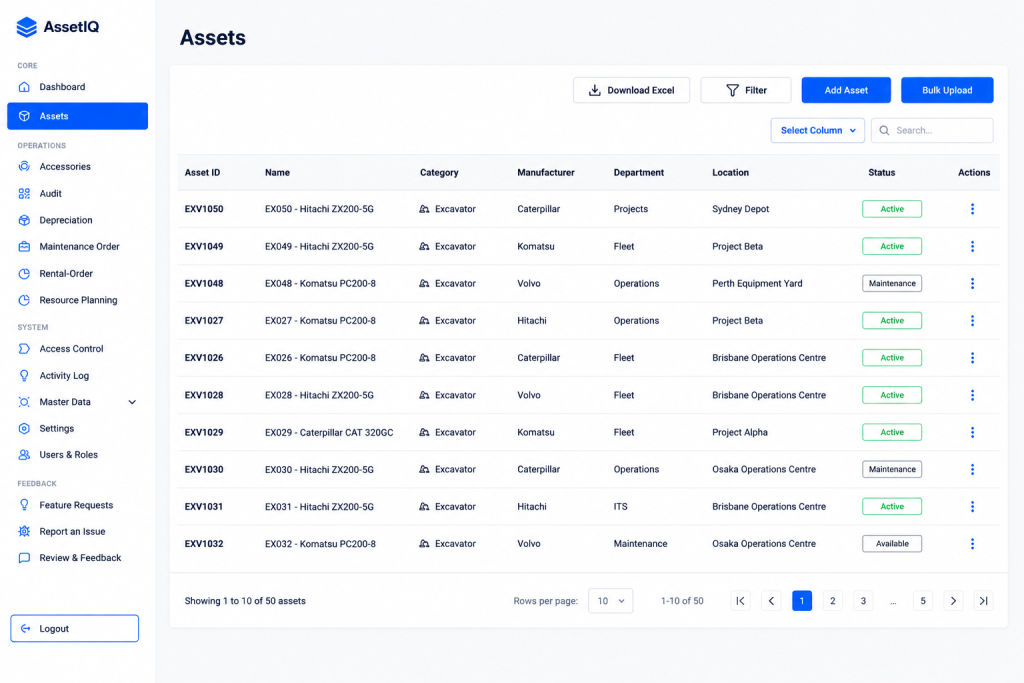Go to page 5
This screenshot has width=1024, height=683.
(923, 601)
